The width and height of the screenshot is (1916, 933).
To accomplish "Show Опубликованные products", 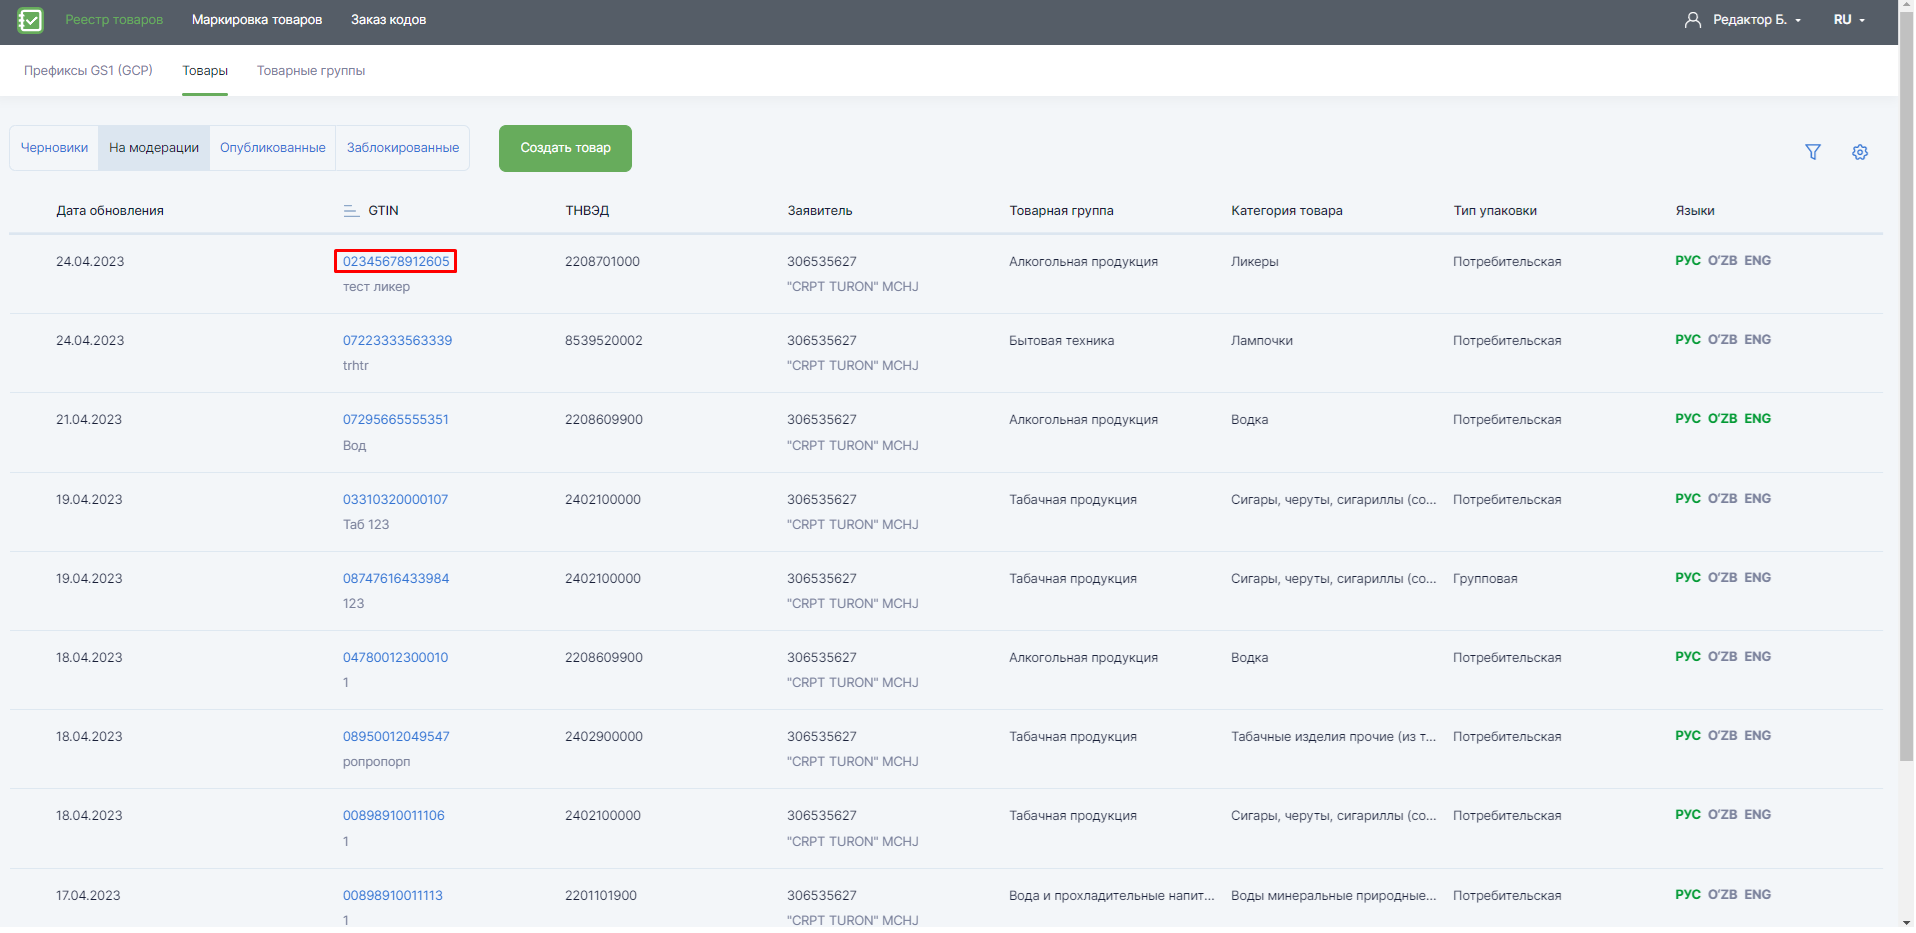I will tap(273, 148).
